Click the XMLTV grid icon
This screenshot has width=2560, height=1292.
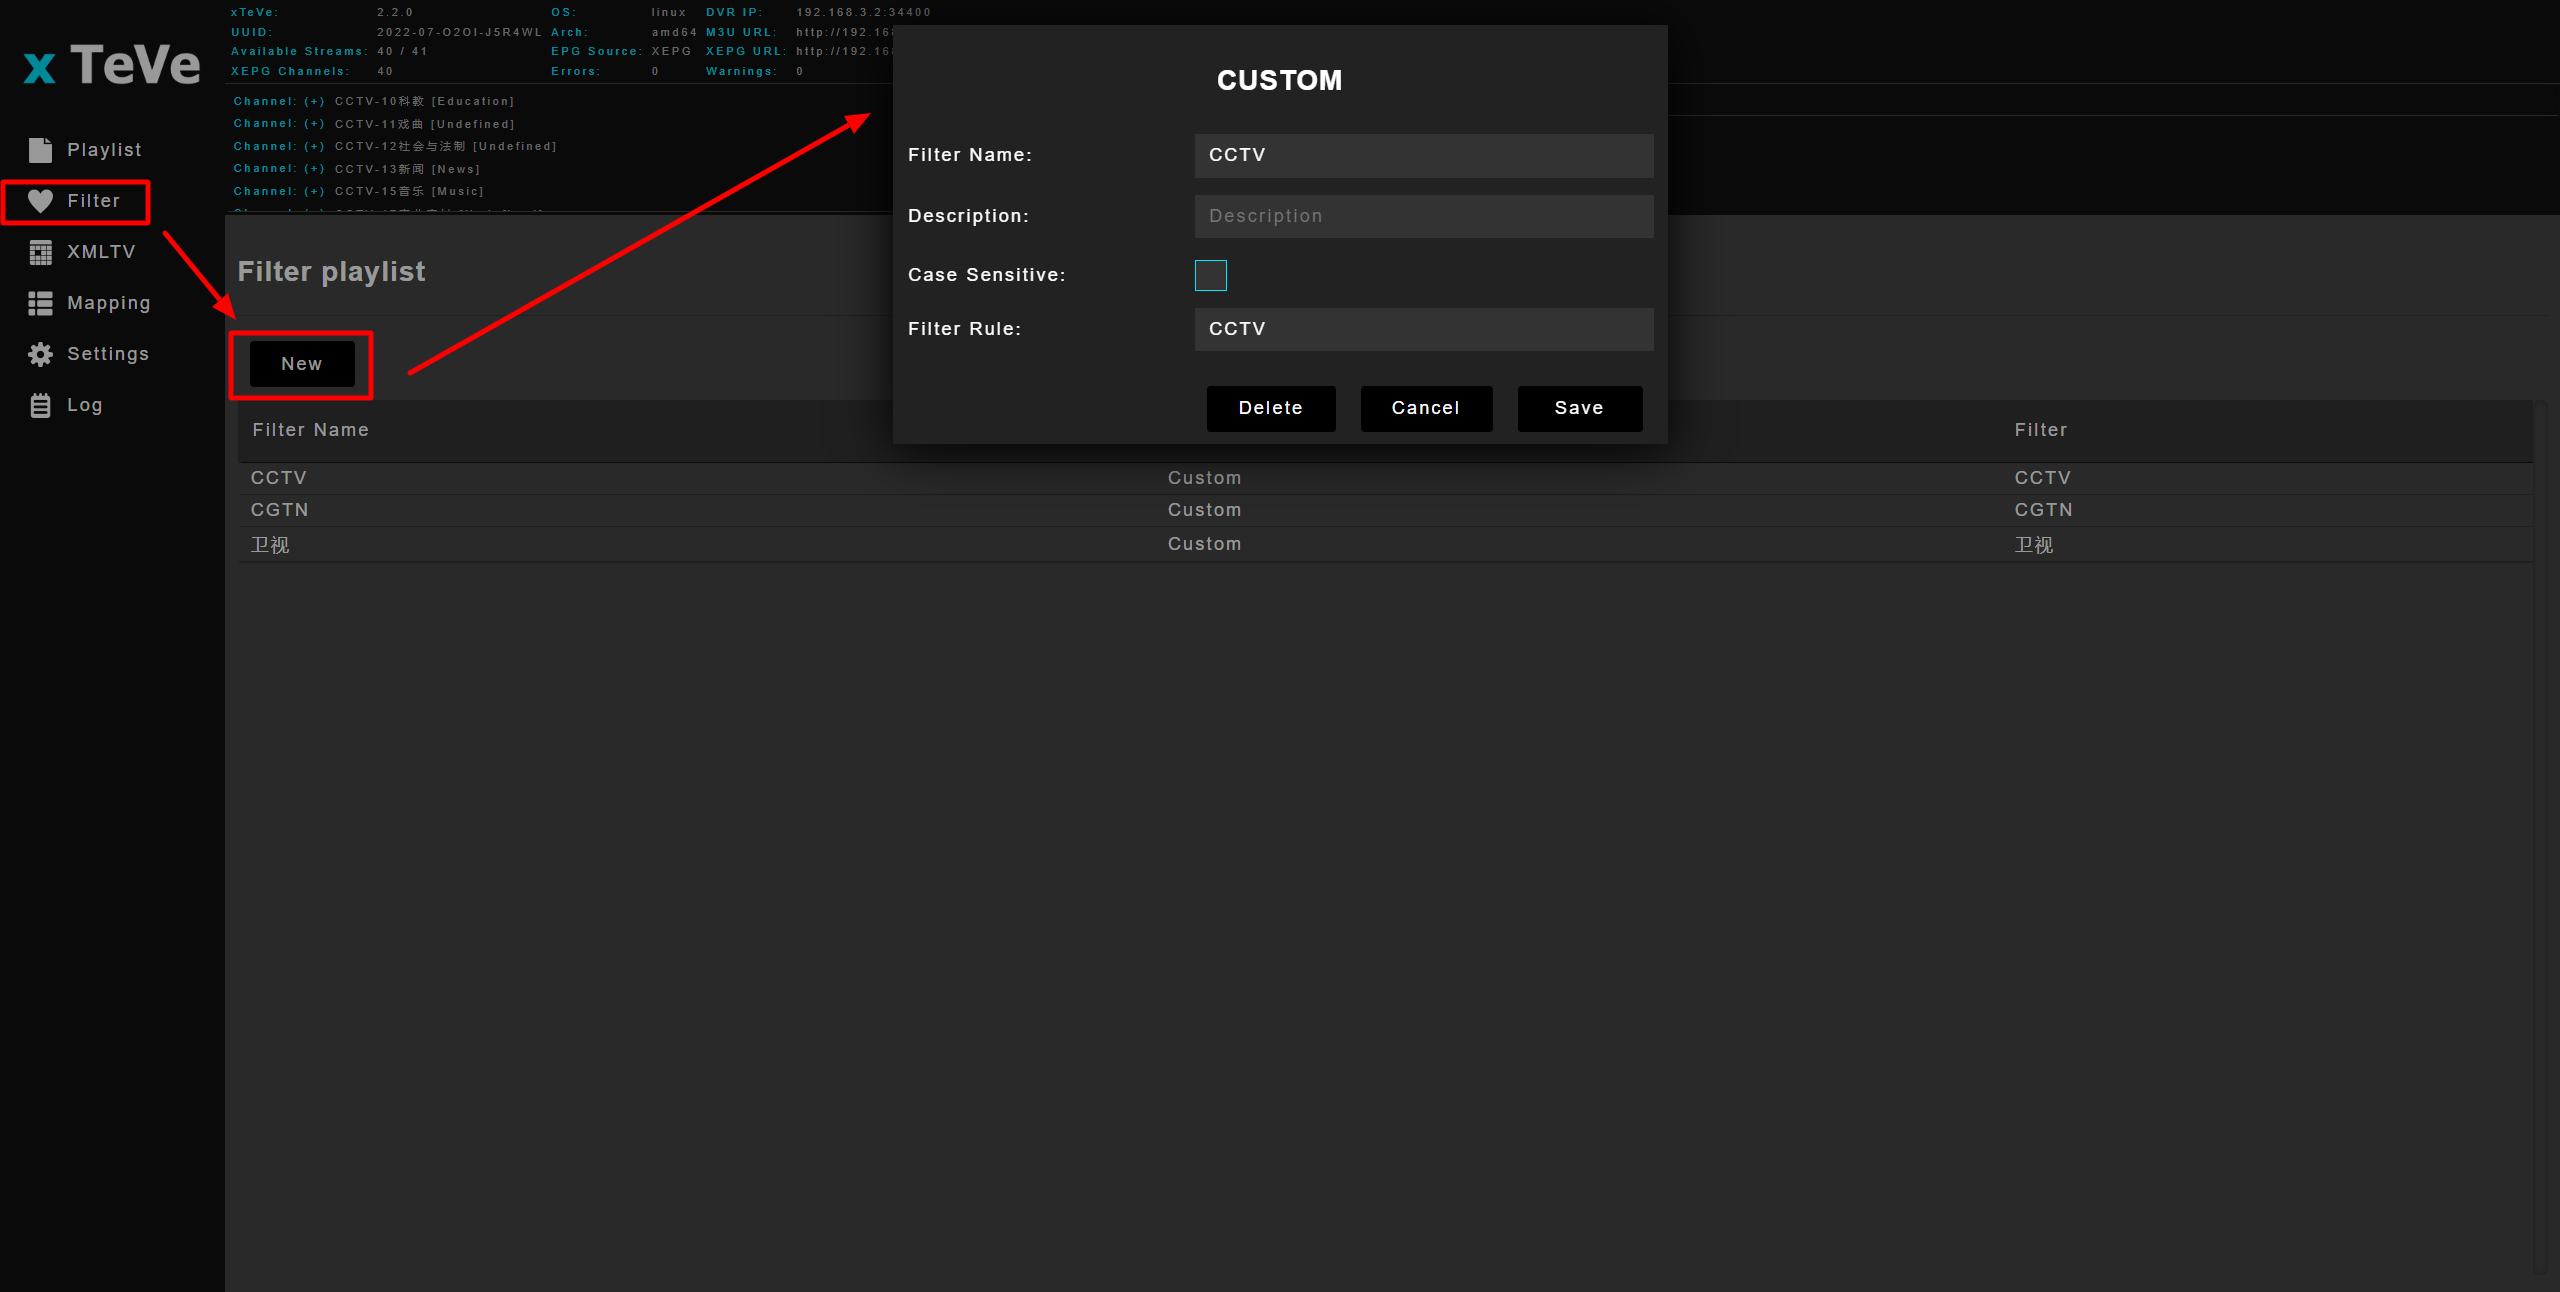40,252
